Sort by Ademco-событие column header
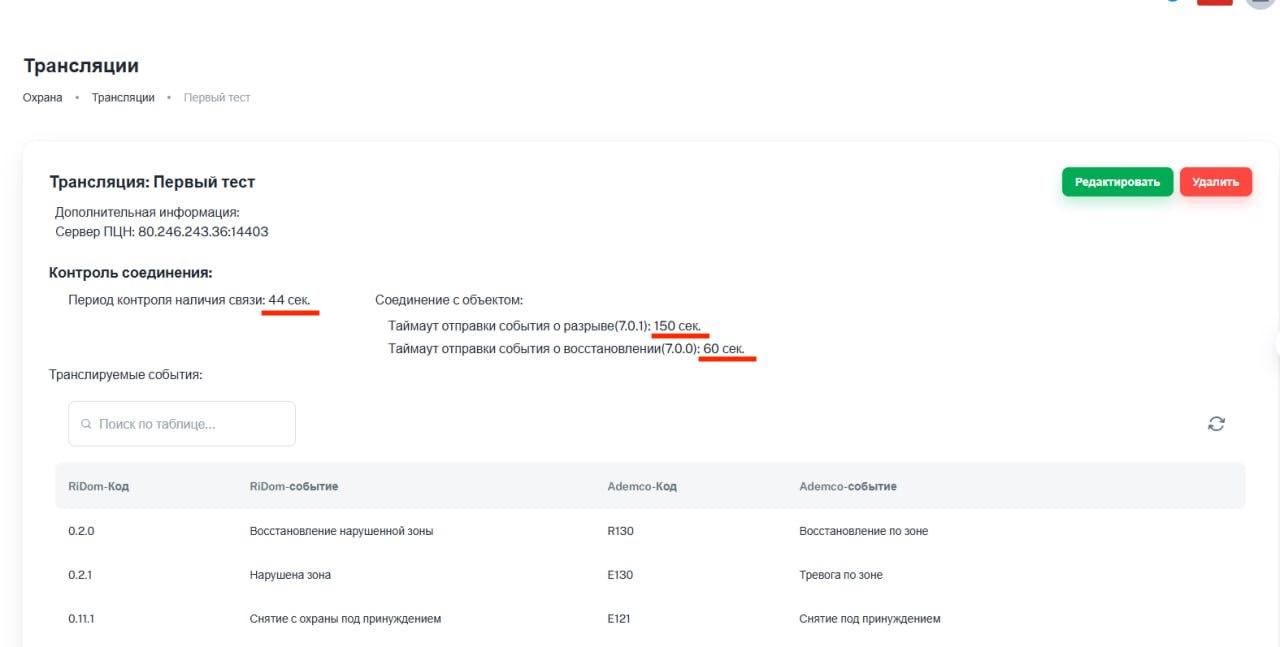1280x647 pixels. point(847,487)
